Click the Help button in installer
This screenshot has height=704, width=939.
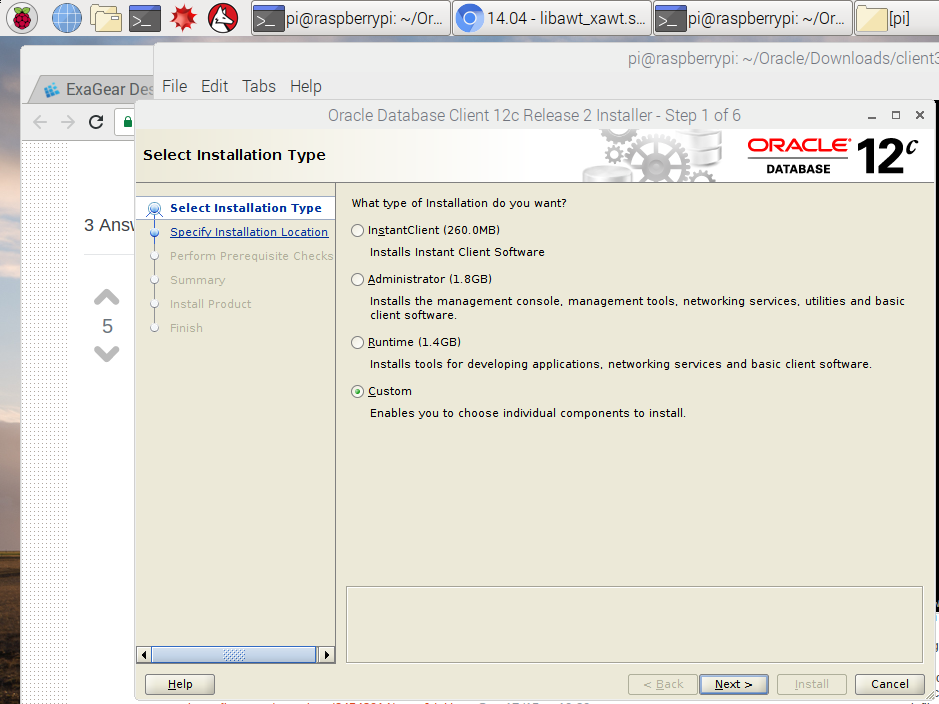[180, 684]
